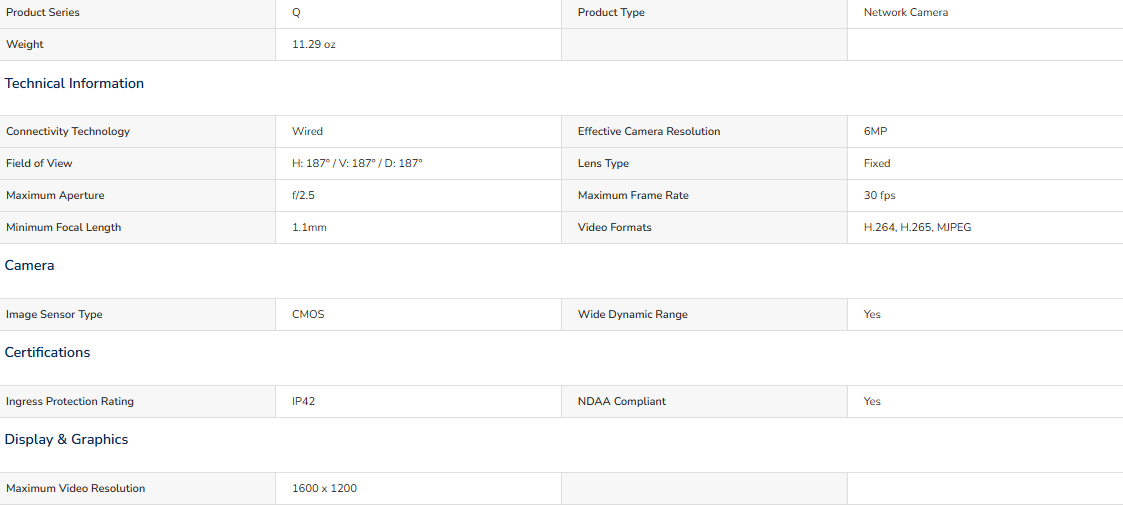Viewport: 1123px width, 505px height.
Task: Select the 6MP resolution value
Action: tap(876, 132)
